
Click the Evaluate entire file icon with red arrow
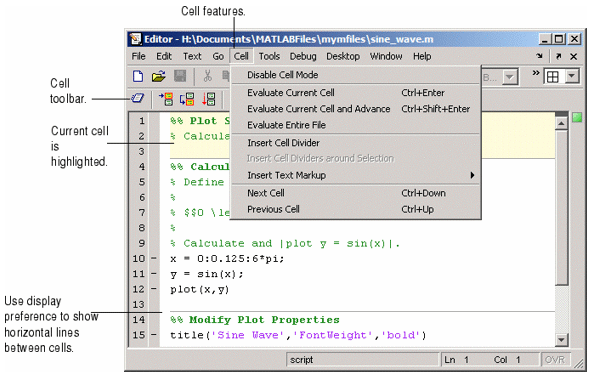point(208,99)
